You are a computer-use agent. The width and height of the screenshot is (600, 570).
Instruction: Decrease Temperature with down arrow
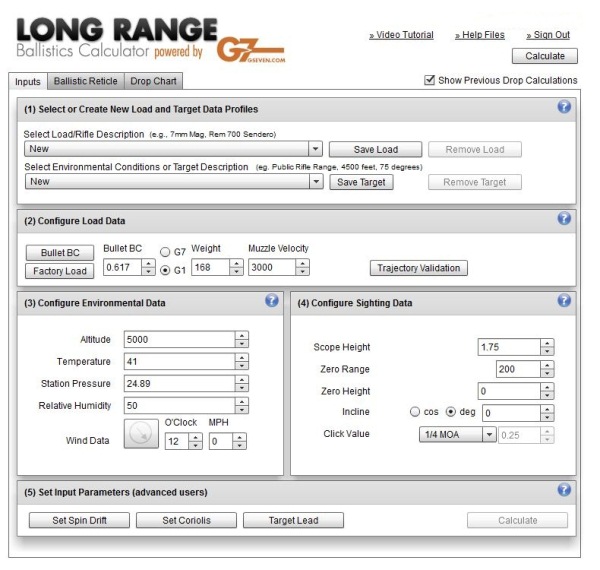(x=241, y=366)
